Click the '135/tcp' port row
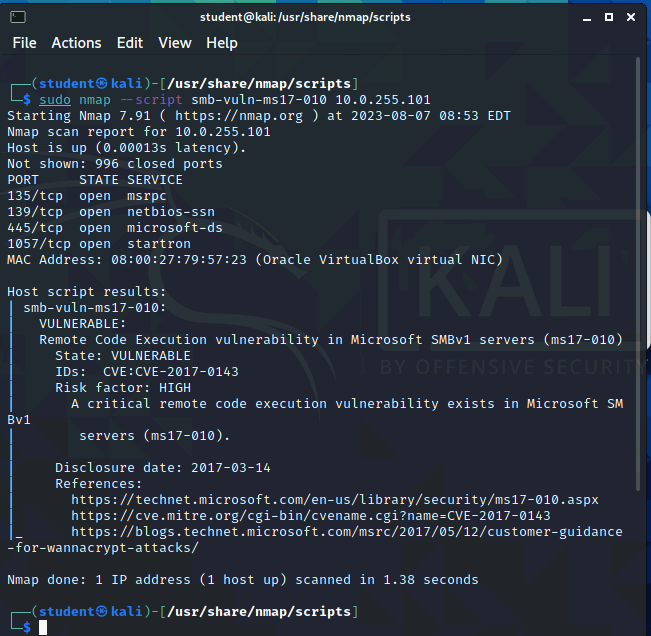This screenshot has height=636, width=651. pos(87,196)
